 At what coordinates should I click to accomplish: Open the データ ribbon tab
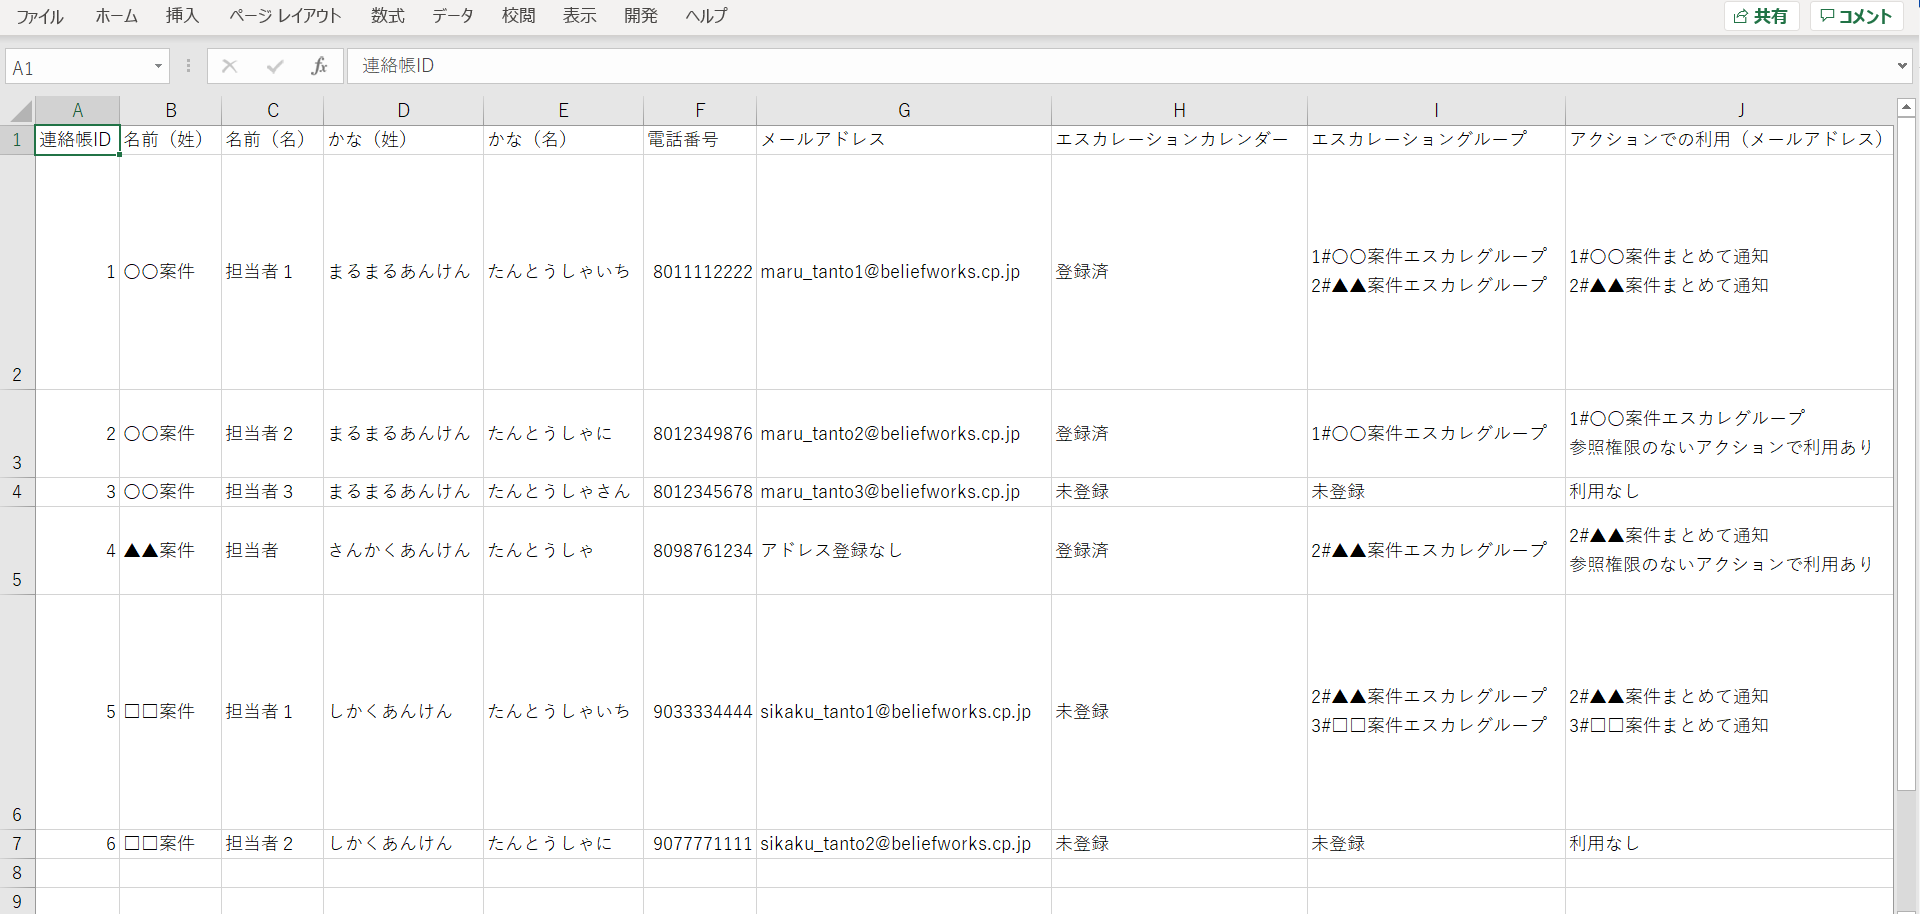coord(453,16)
